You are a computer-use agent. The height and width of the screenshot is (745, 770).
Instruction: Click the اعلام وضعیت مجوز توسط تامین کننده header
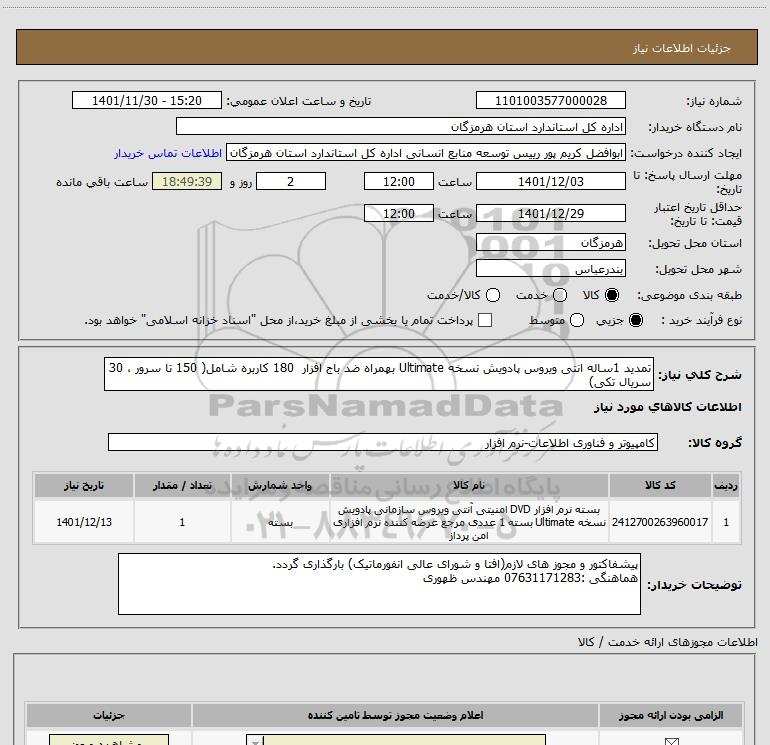(x=395, y=715)
